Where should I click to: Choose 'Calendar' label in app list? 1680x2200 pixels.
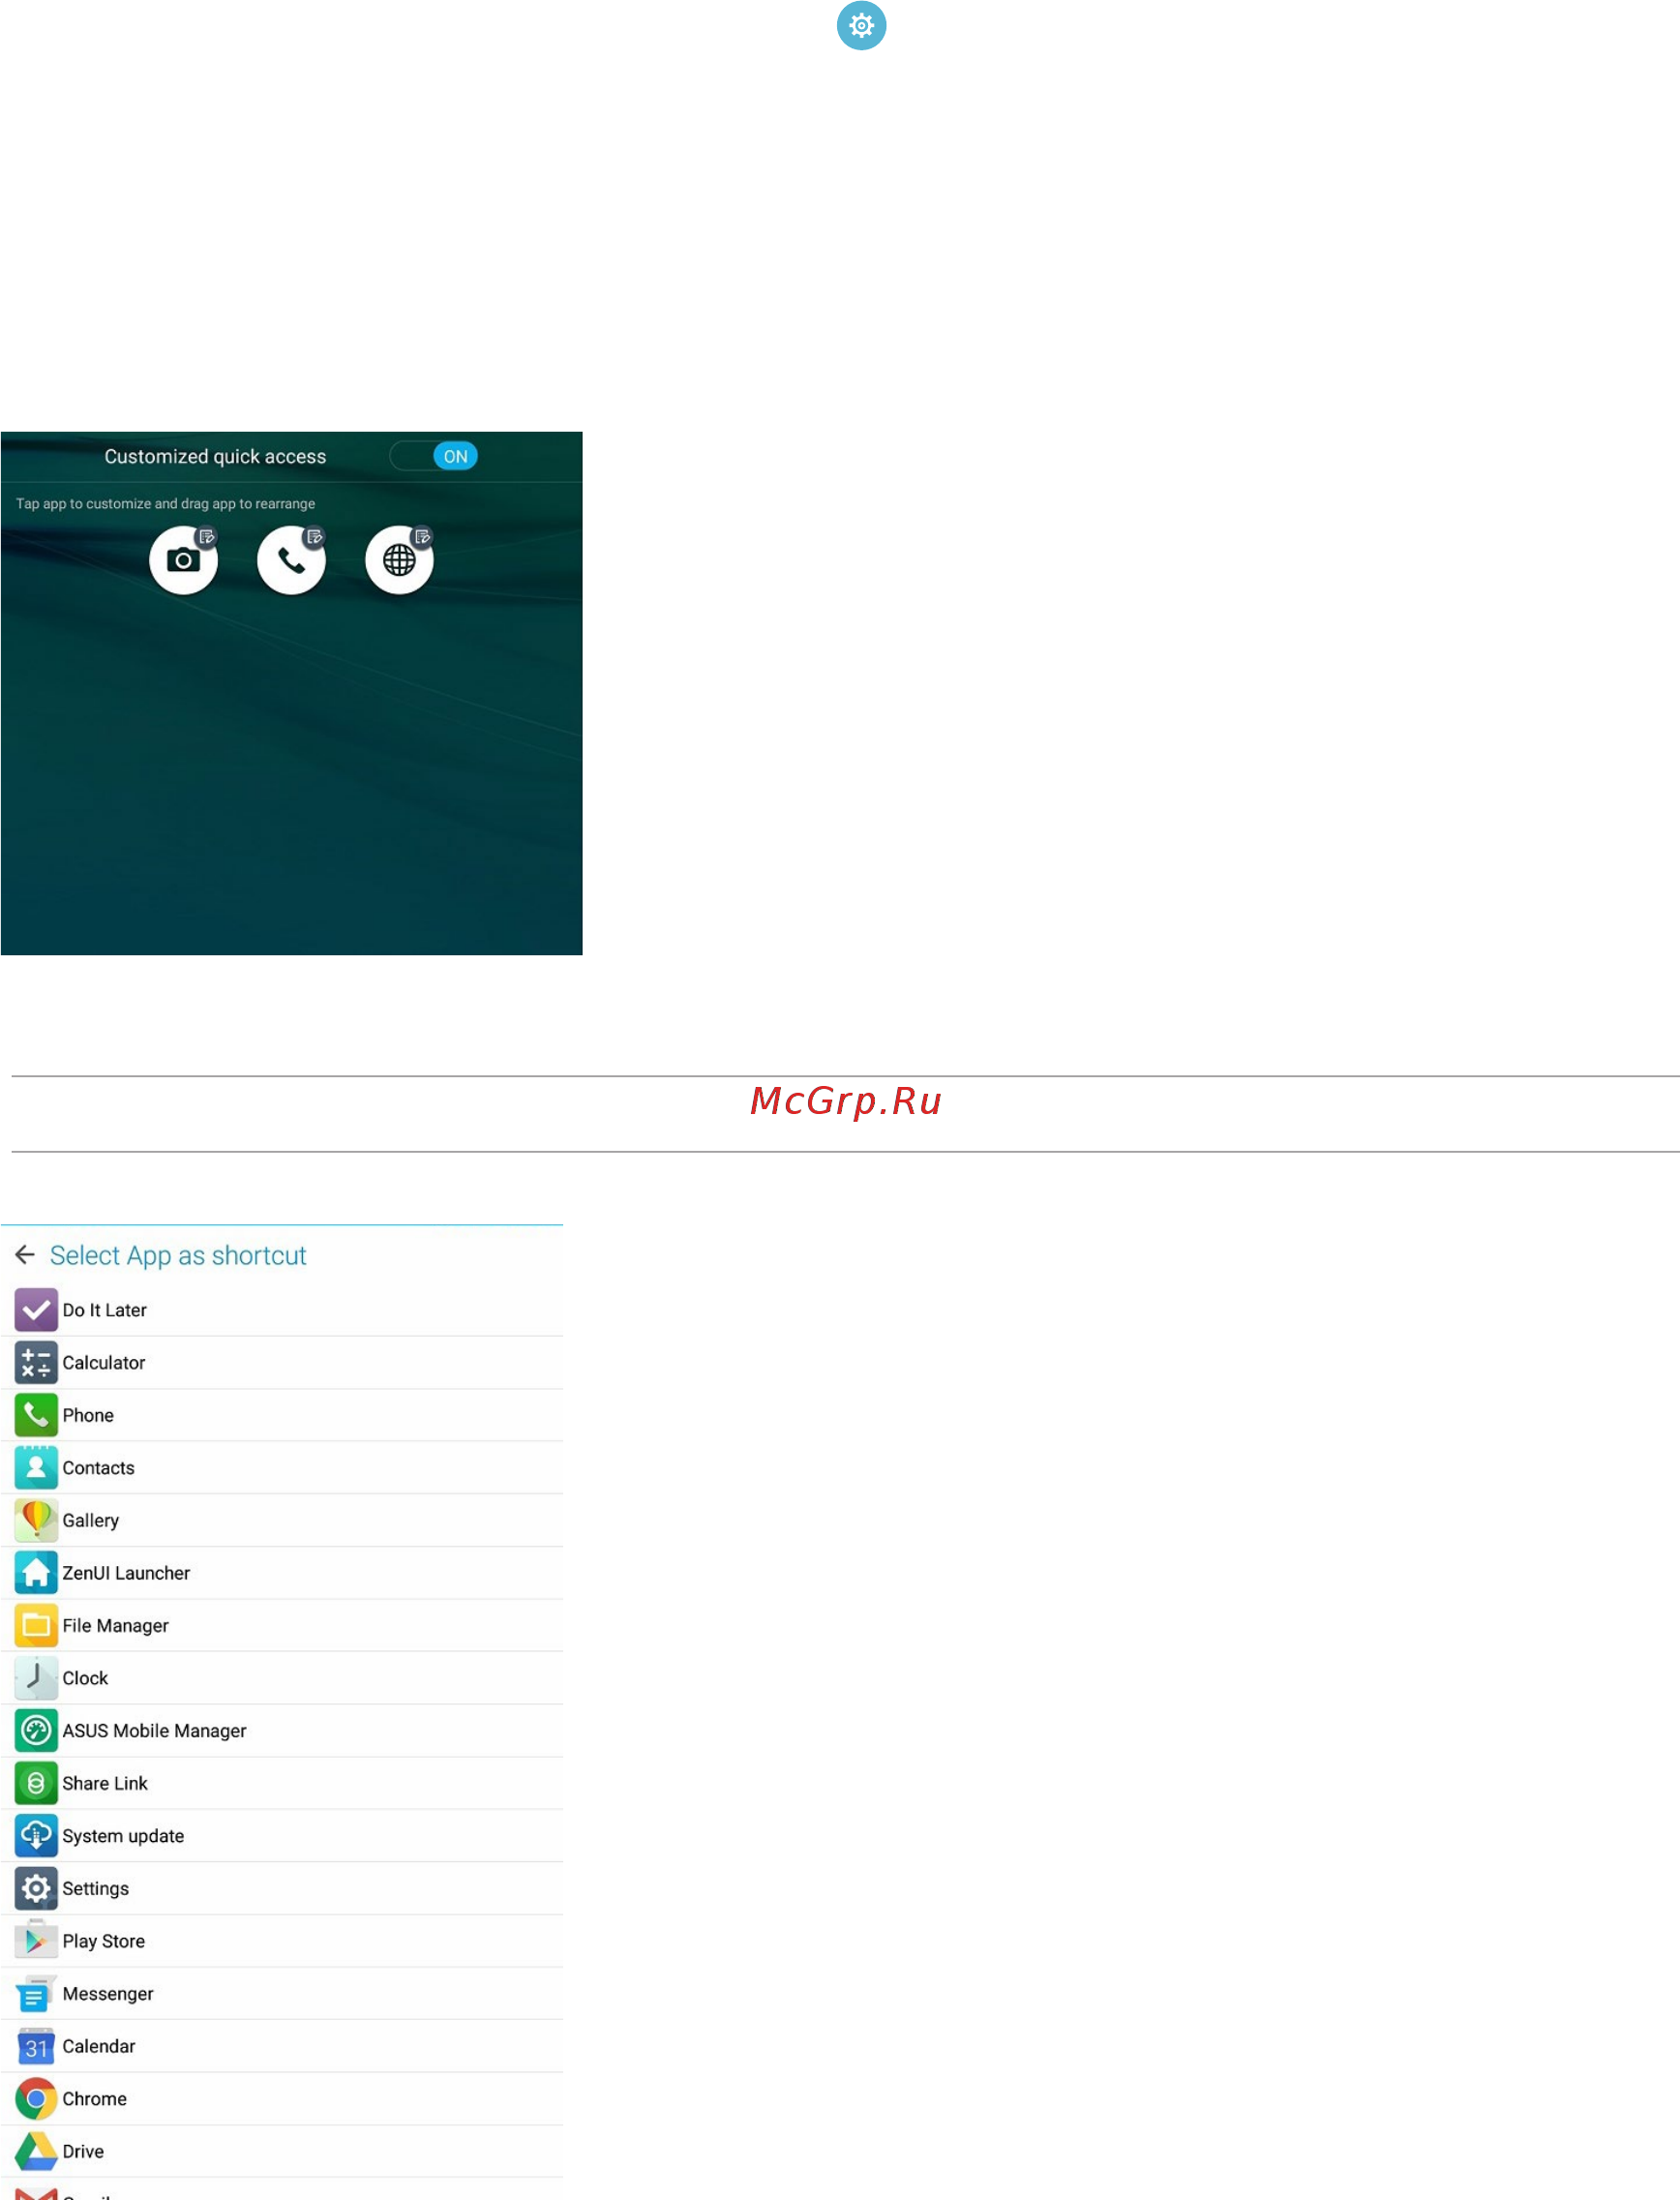pos(99,2046)
